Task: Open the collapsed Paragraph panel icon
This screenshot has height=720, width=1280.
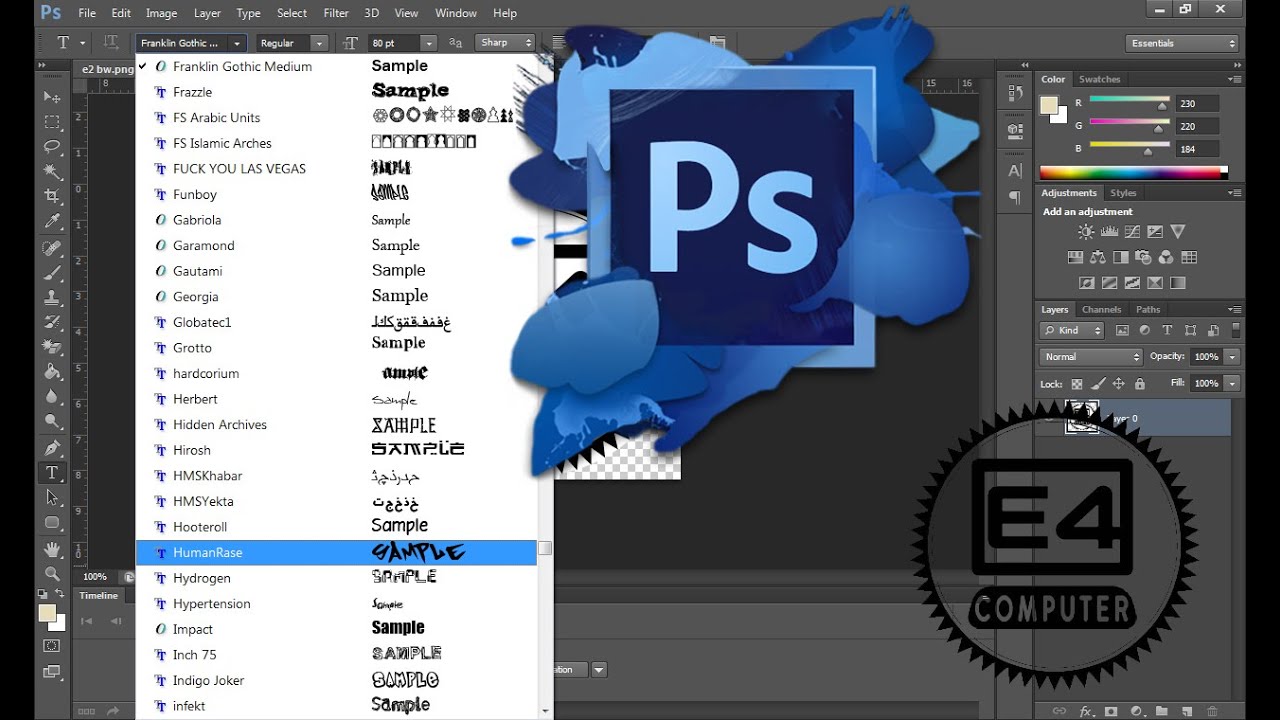Action: click(x=1015, y=197)
